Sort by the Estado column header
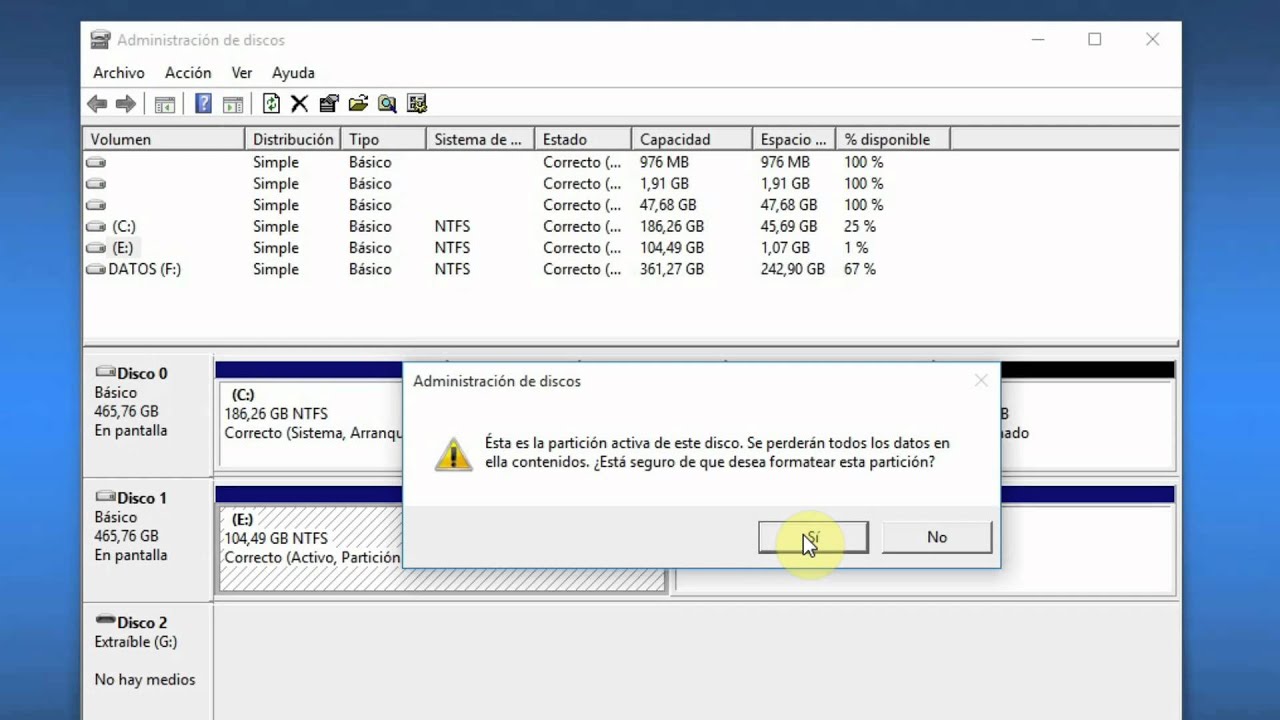Viewport: 1280px width, 720px height. (584, 139)
